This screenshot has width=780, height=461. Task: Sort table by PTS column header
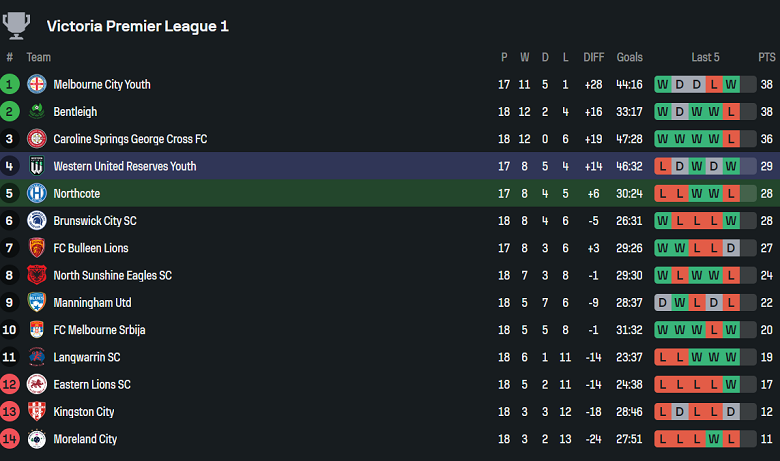(767, 57)
